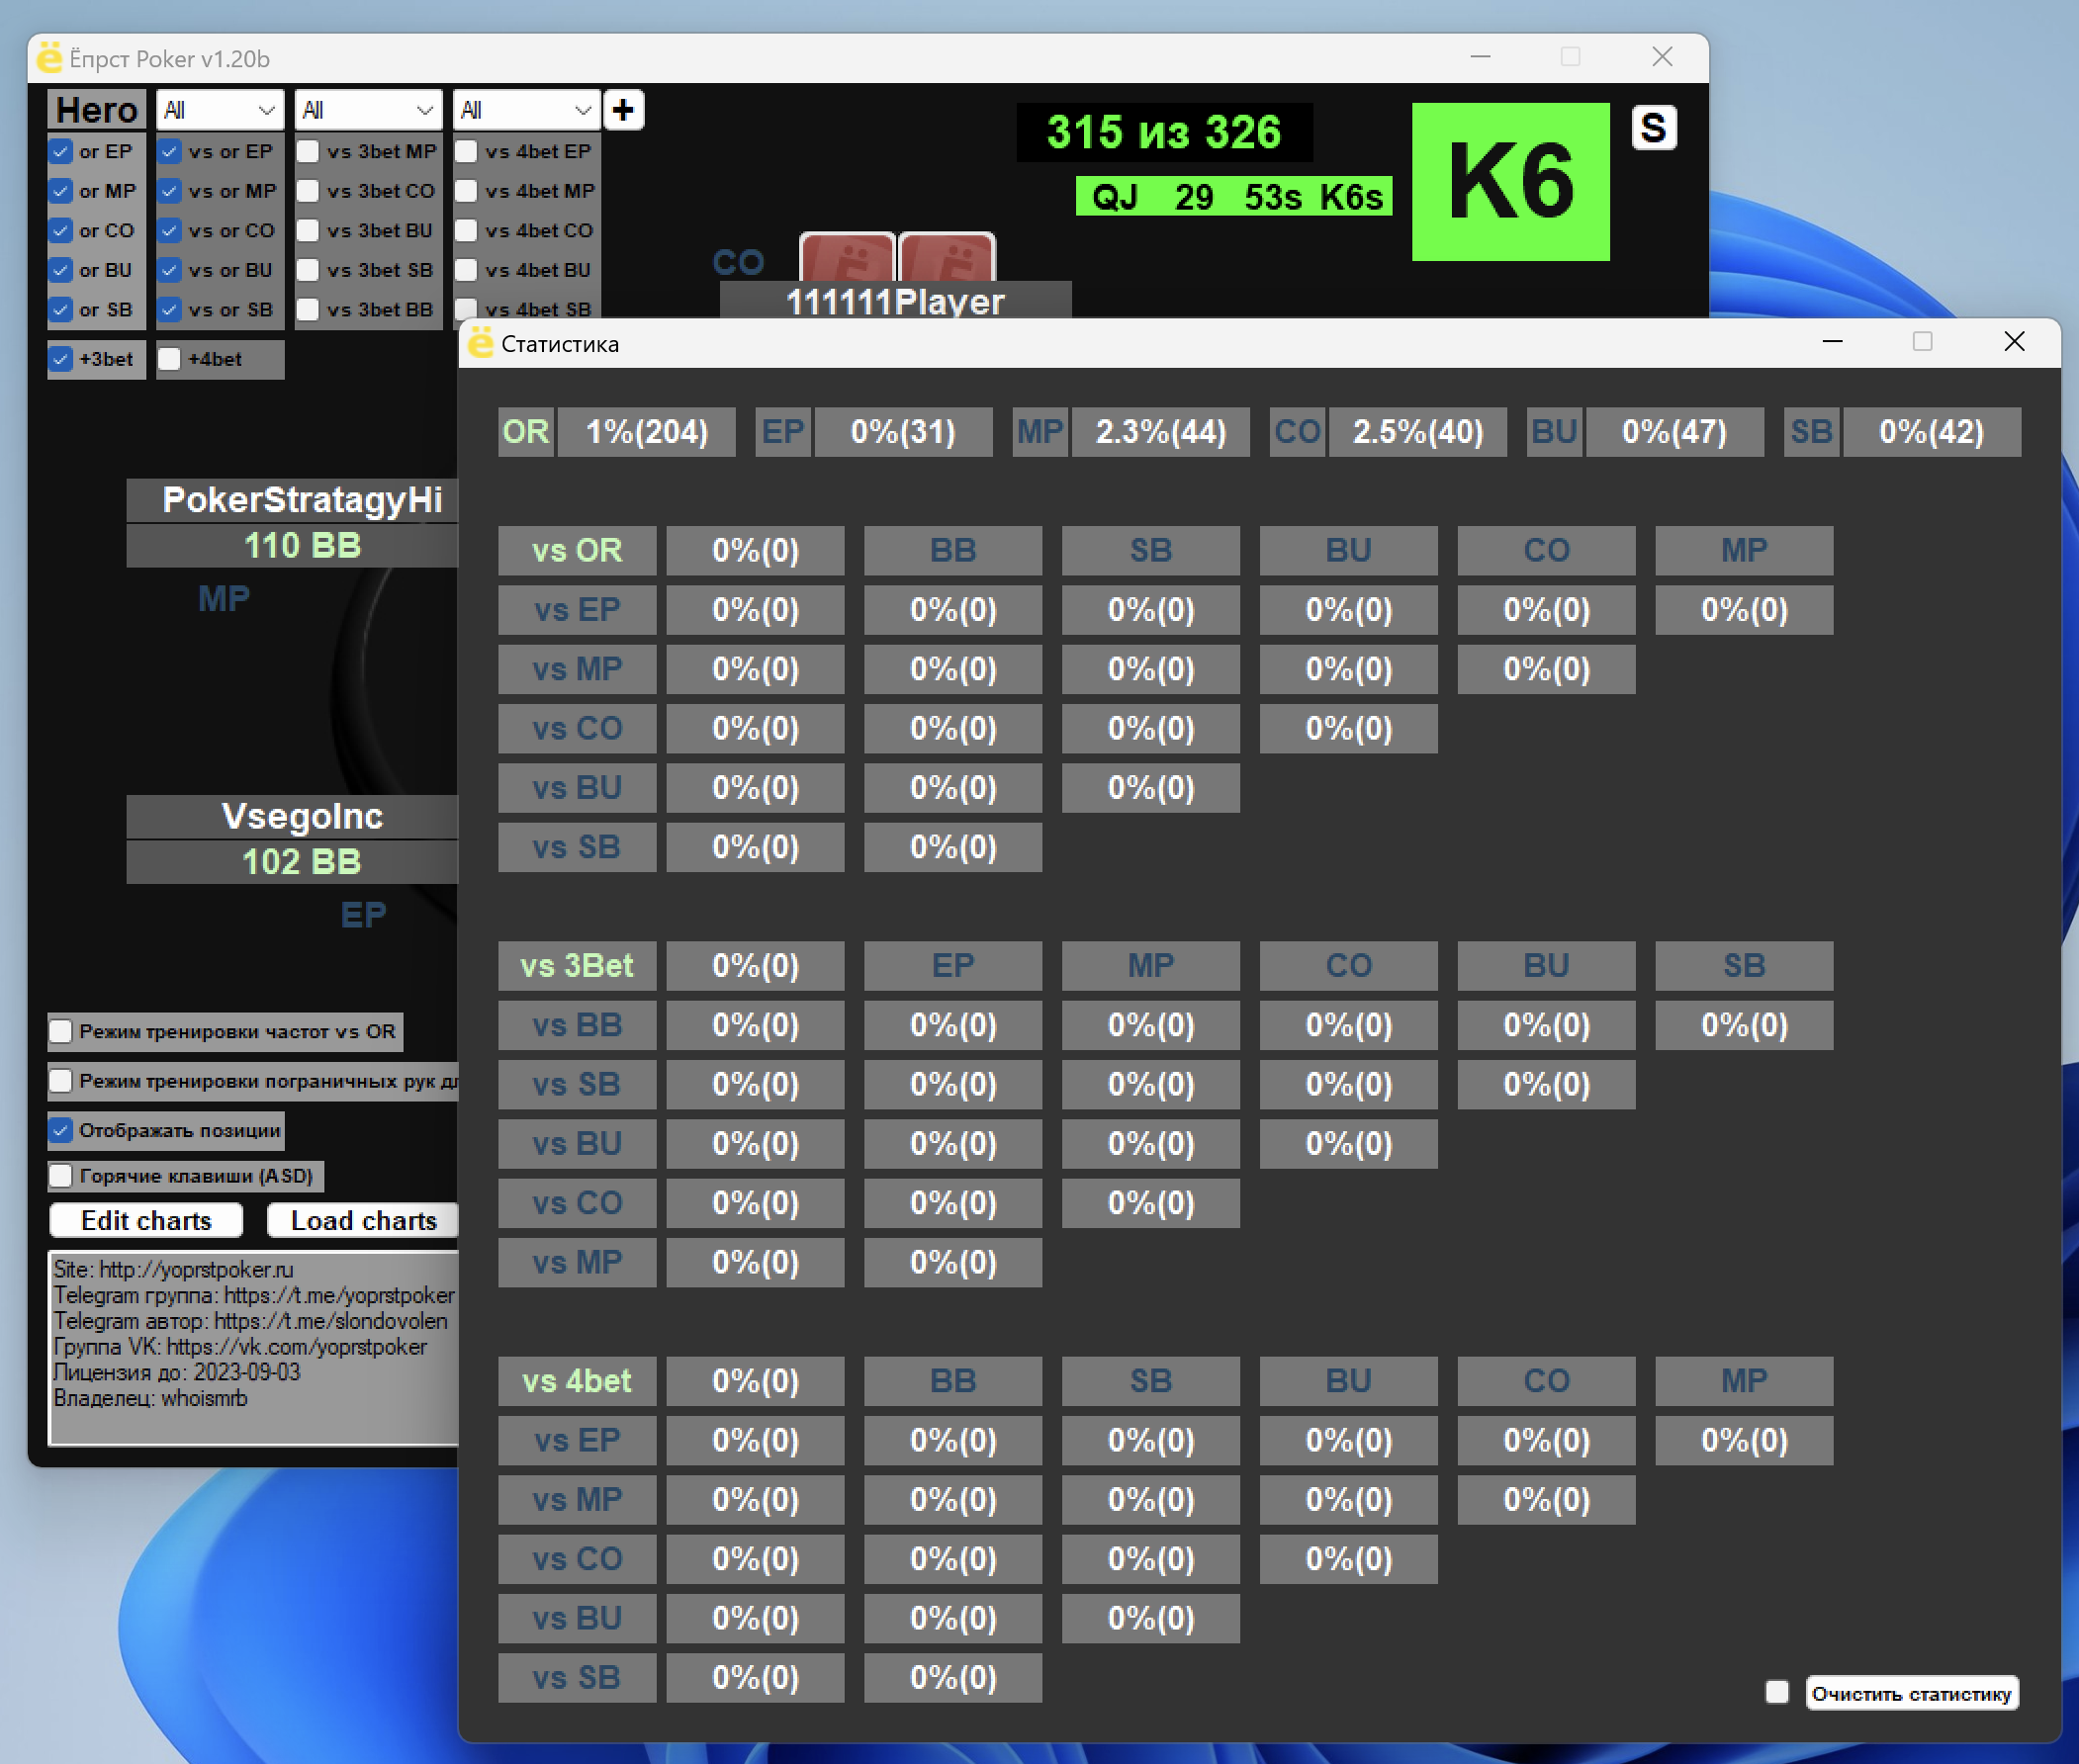
Task: Click the right face-down card above 111111Player
Action: (x=947, y=258)
